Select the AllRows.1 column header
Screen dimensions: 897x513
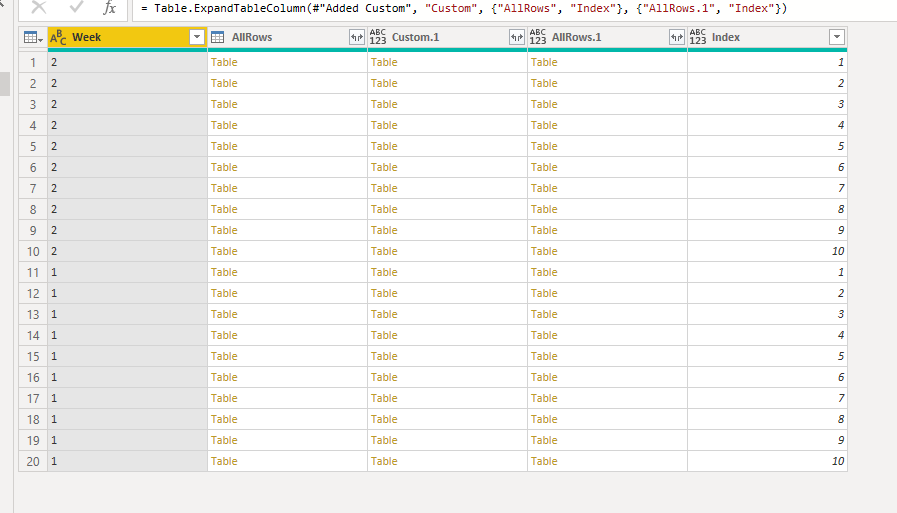(x=608, y=37)
